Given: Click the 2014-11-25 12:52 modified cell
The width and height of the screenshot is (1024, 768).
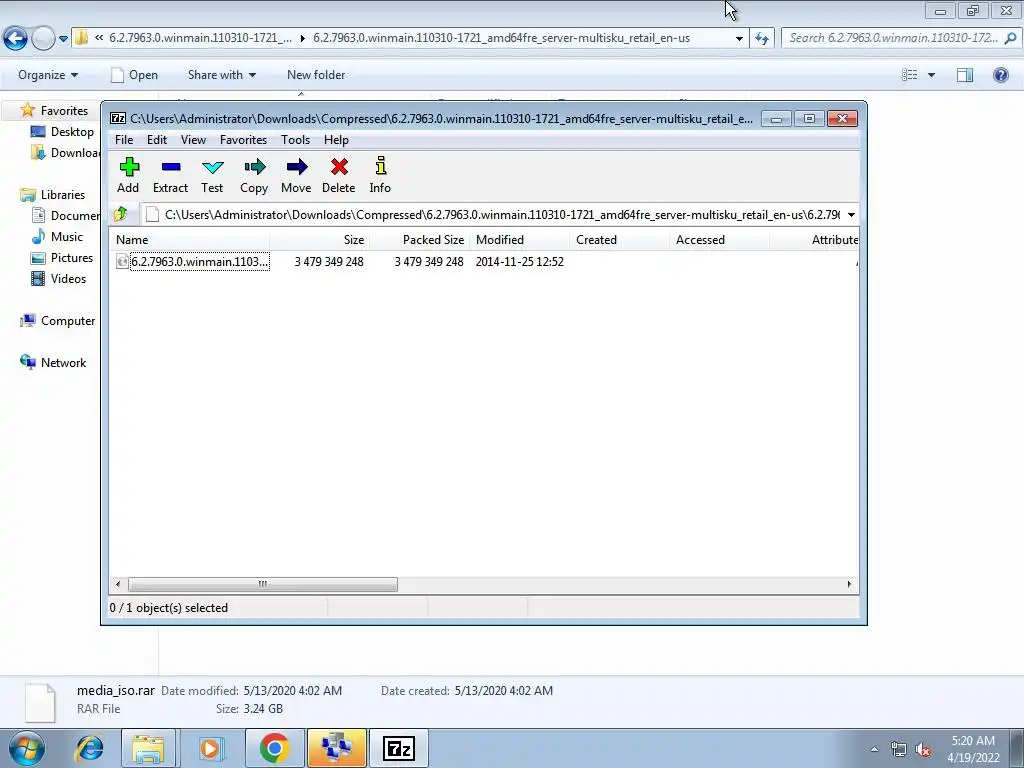Looking at the screenshot, I should point(519,262).
